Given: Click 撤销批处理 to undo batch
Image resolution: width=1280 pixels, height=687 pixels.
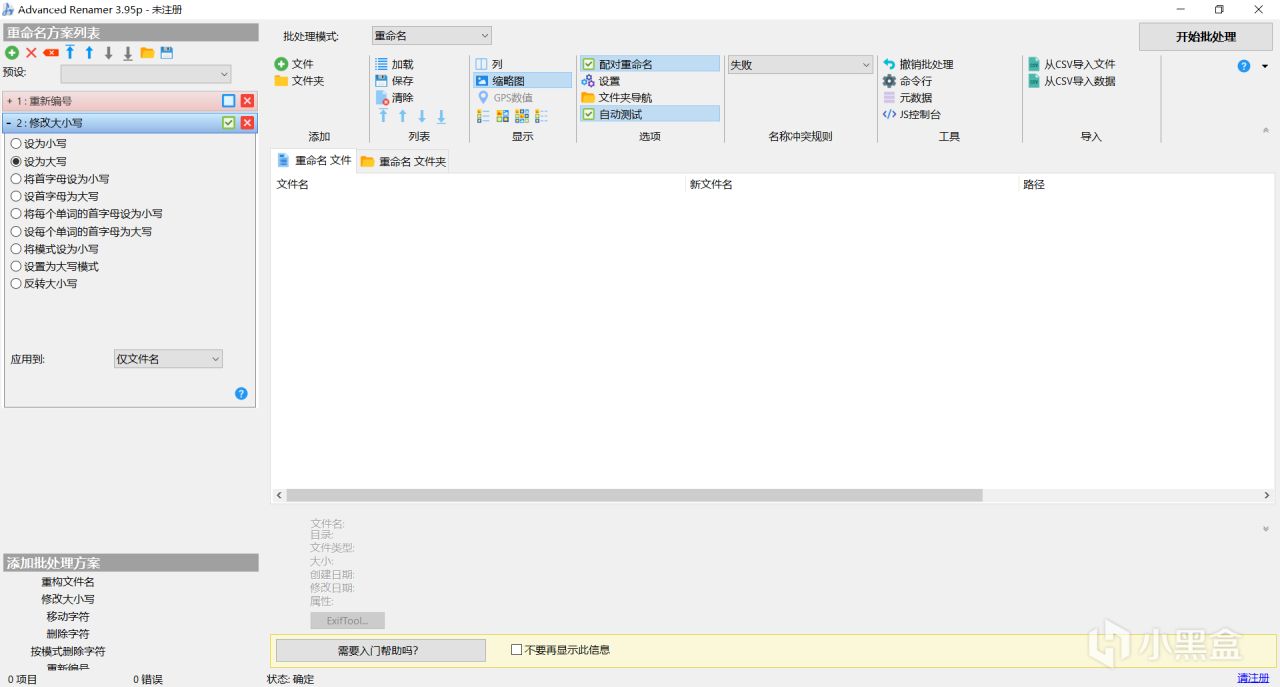Looking at the screenshot, I should [x=918, y=64].
